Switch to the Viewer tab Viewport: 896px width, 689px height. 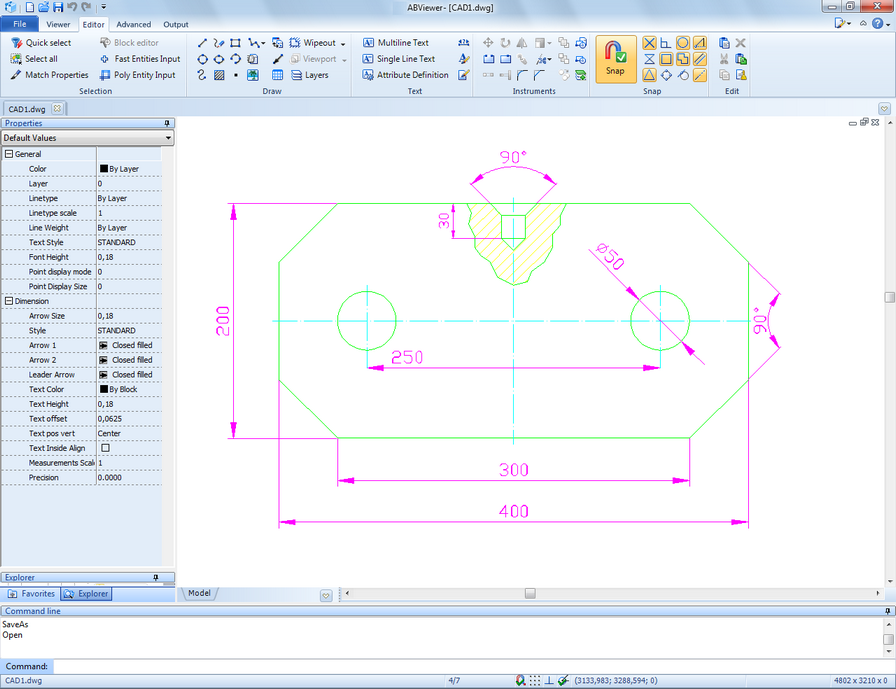[58, 25]
